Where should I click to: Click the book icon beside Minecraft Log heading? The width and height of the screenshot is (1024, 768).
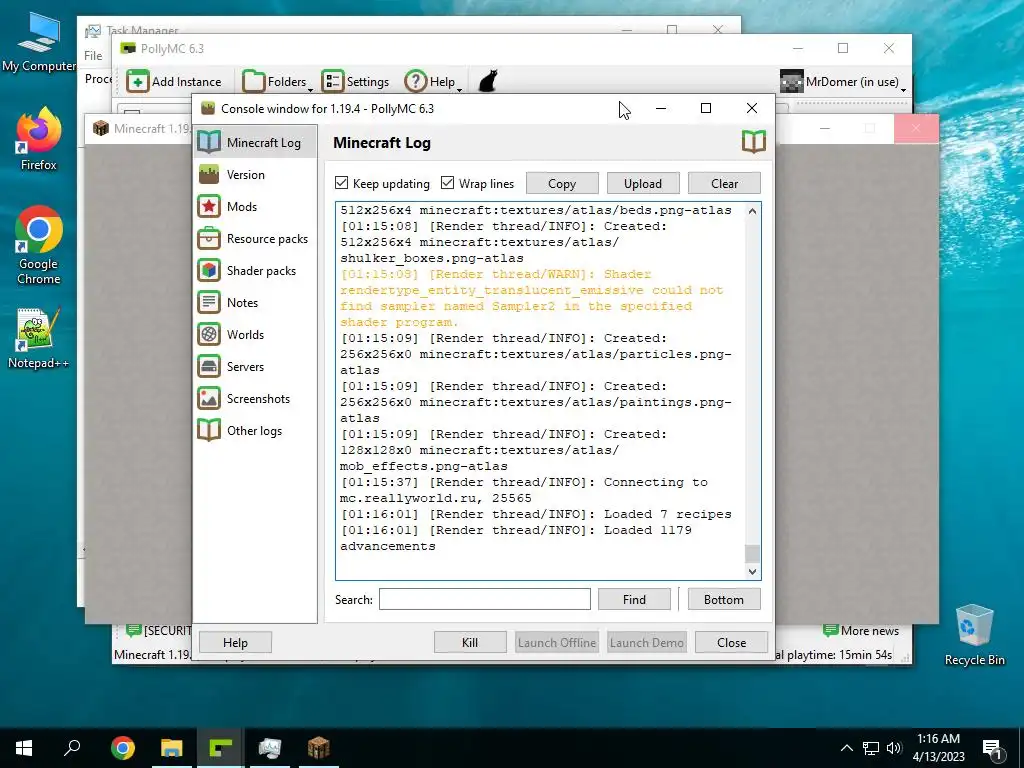point(754,142)
